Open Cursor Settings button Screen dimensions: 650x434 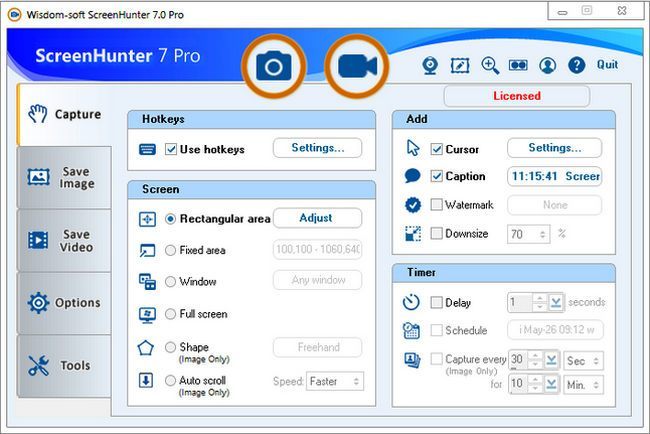pyautogui.click(x=555, y=148)
